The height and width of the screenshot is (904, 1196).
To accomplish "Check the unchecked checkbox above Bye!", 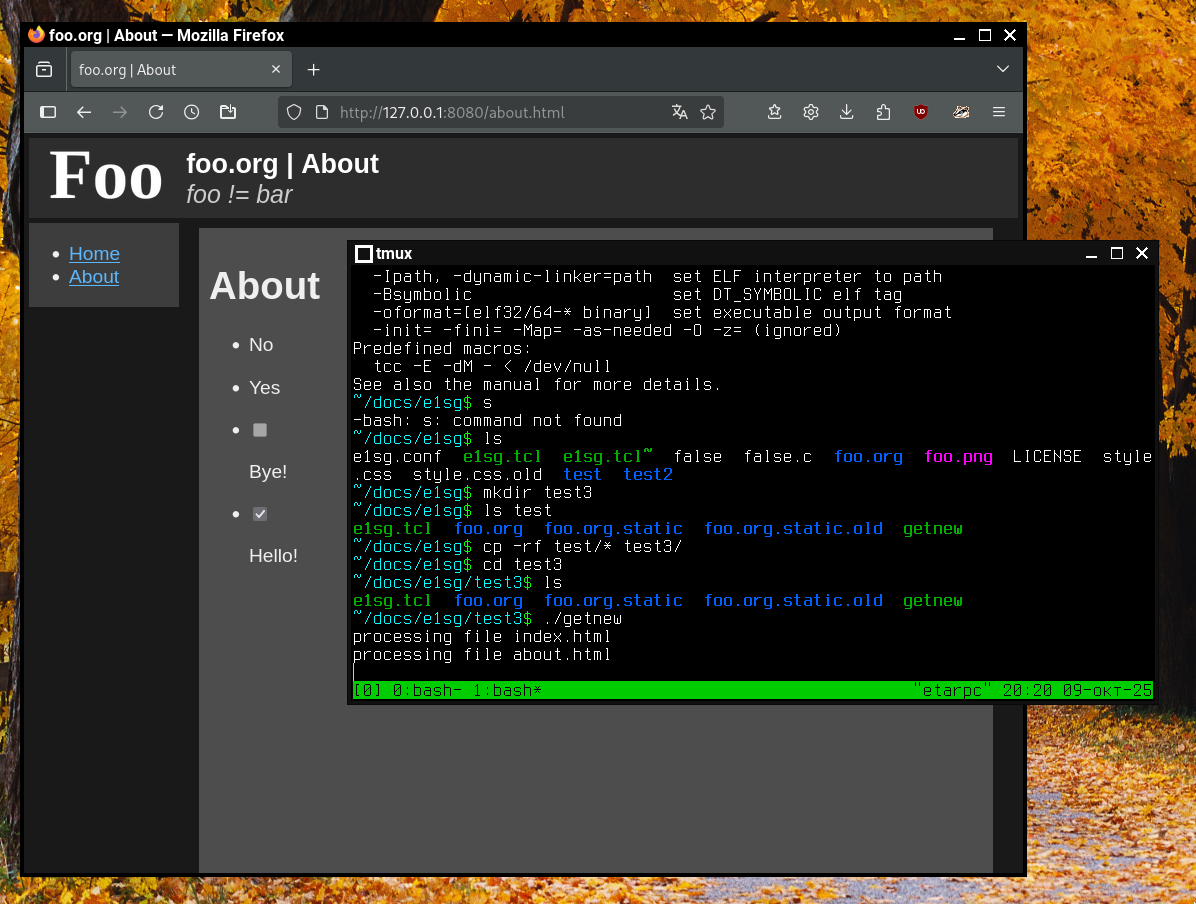I will [x=260, y=430].
